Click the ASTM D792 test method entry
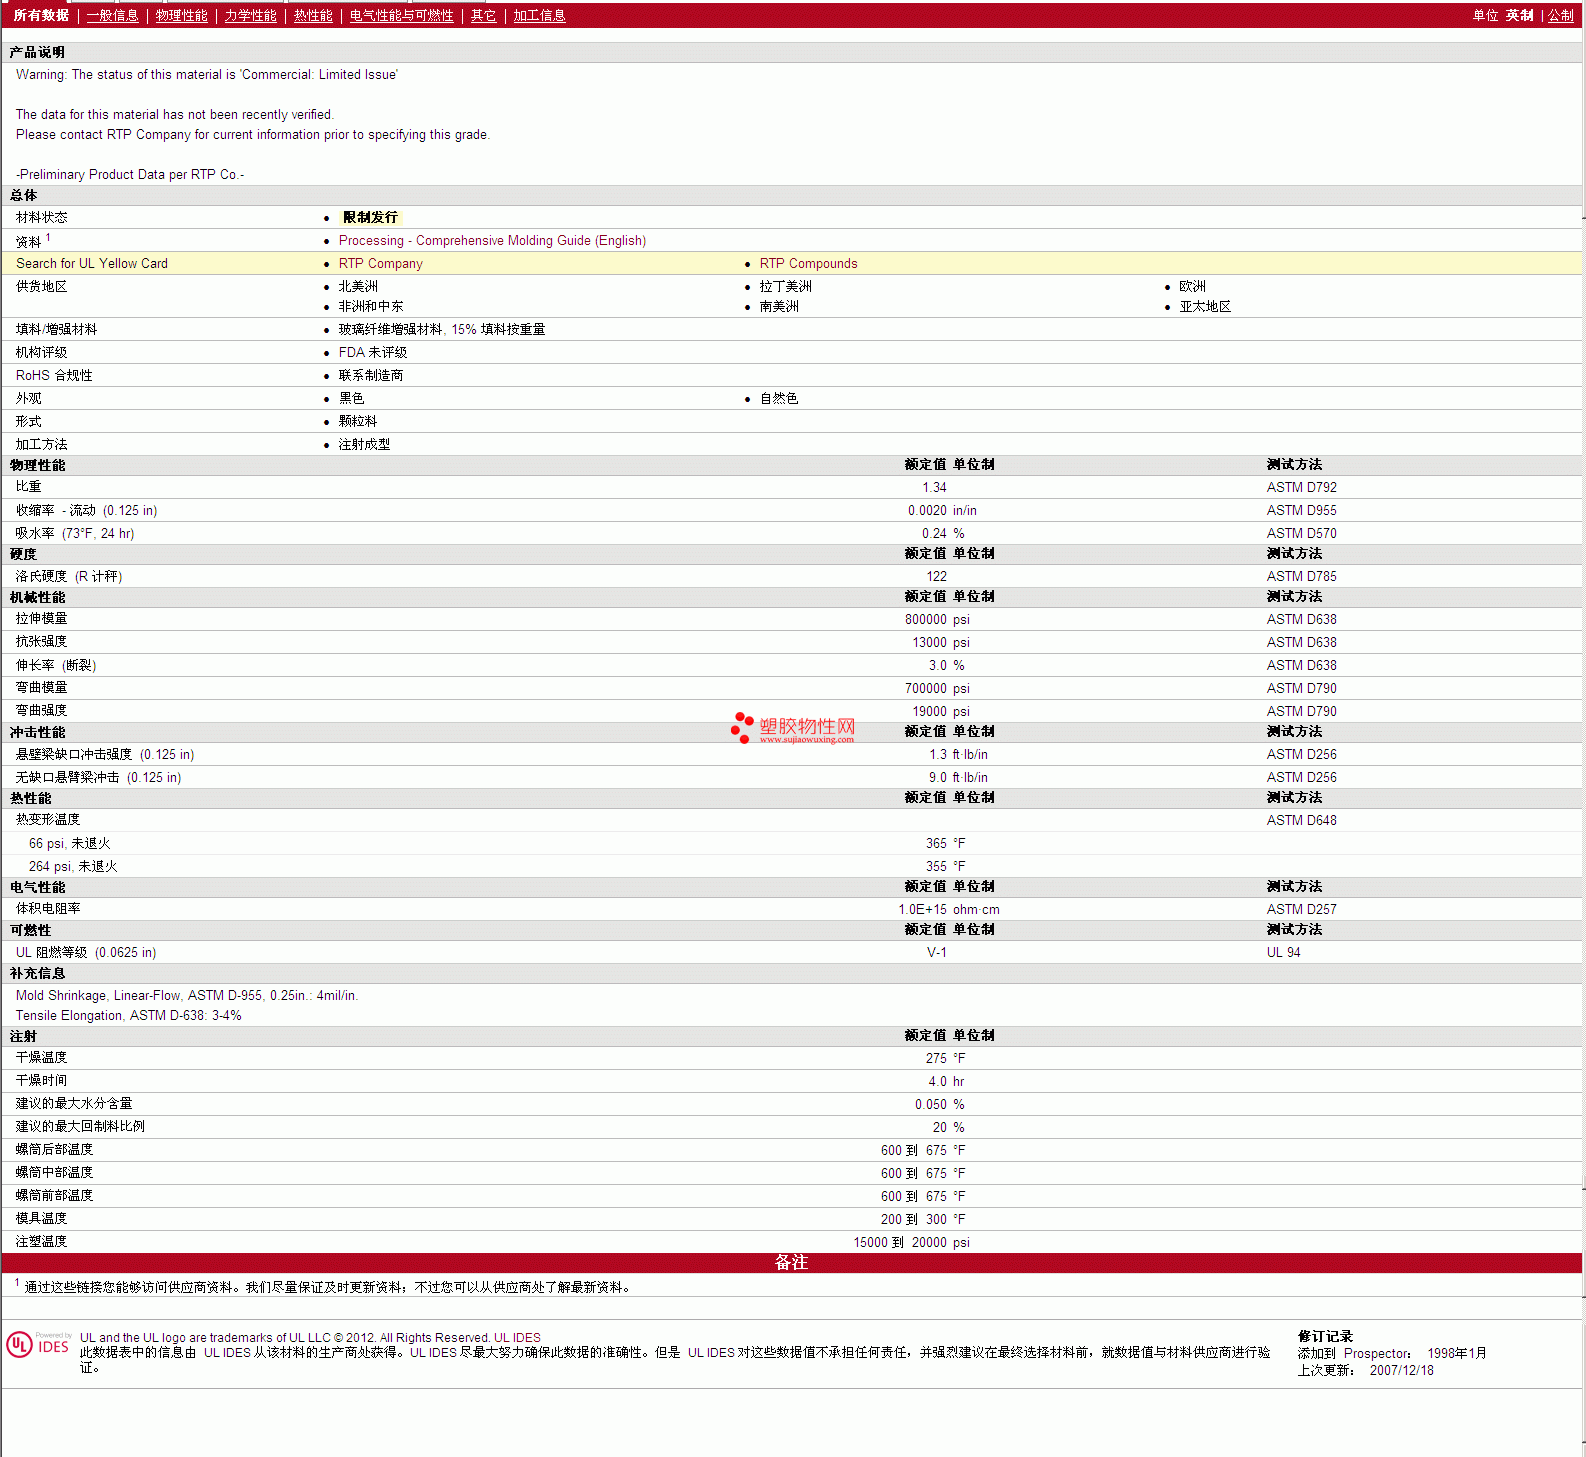 (1301, 488)
